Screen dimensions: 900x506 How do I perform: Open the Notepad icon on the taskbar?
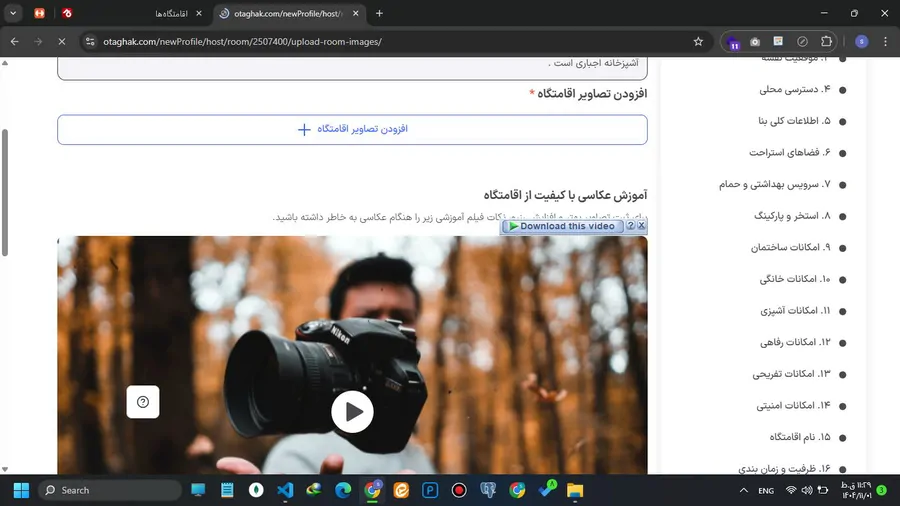tap(227, 490)
